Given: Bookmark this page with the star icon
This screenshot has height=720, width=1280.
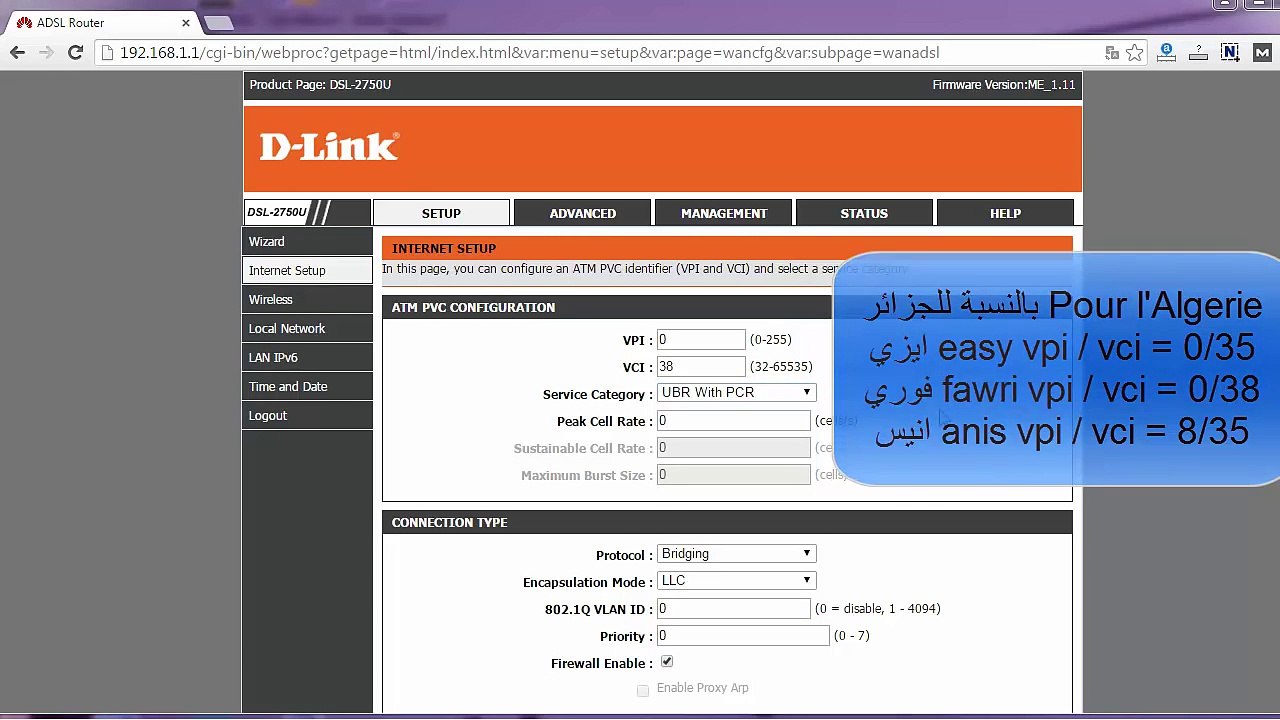Looking at the screenshot, I should pyautogui.click(x=1135, y=53).
